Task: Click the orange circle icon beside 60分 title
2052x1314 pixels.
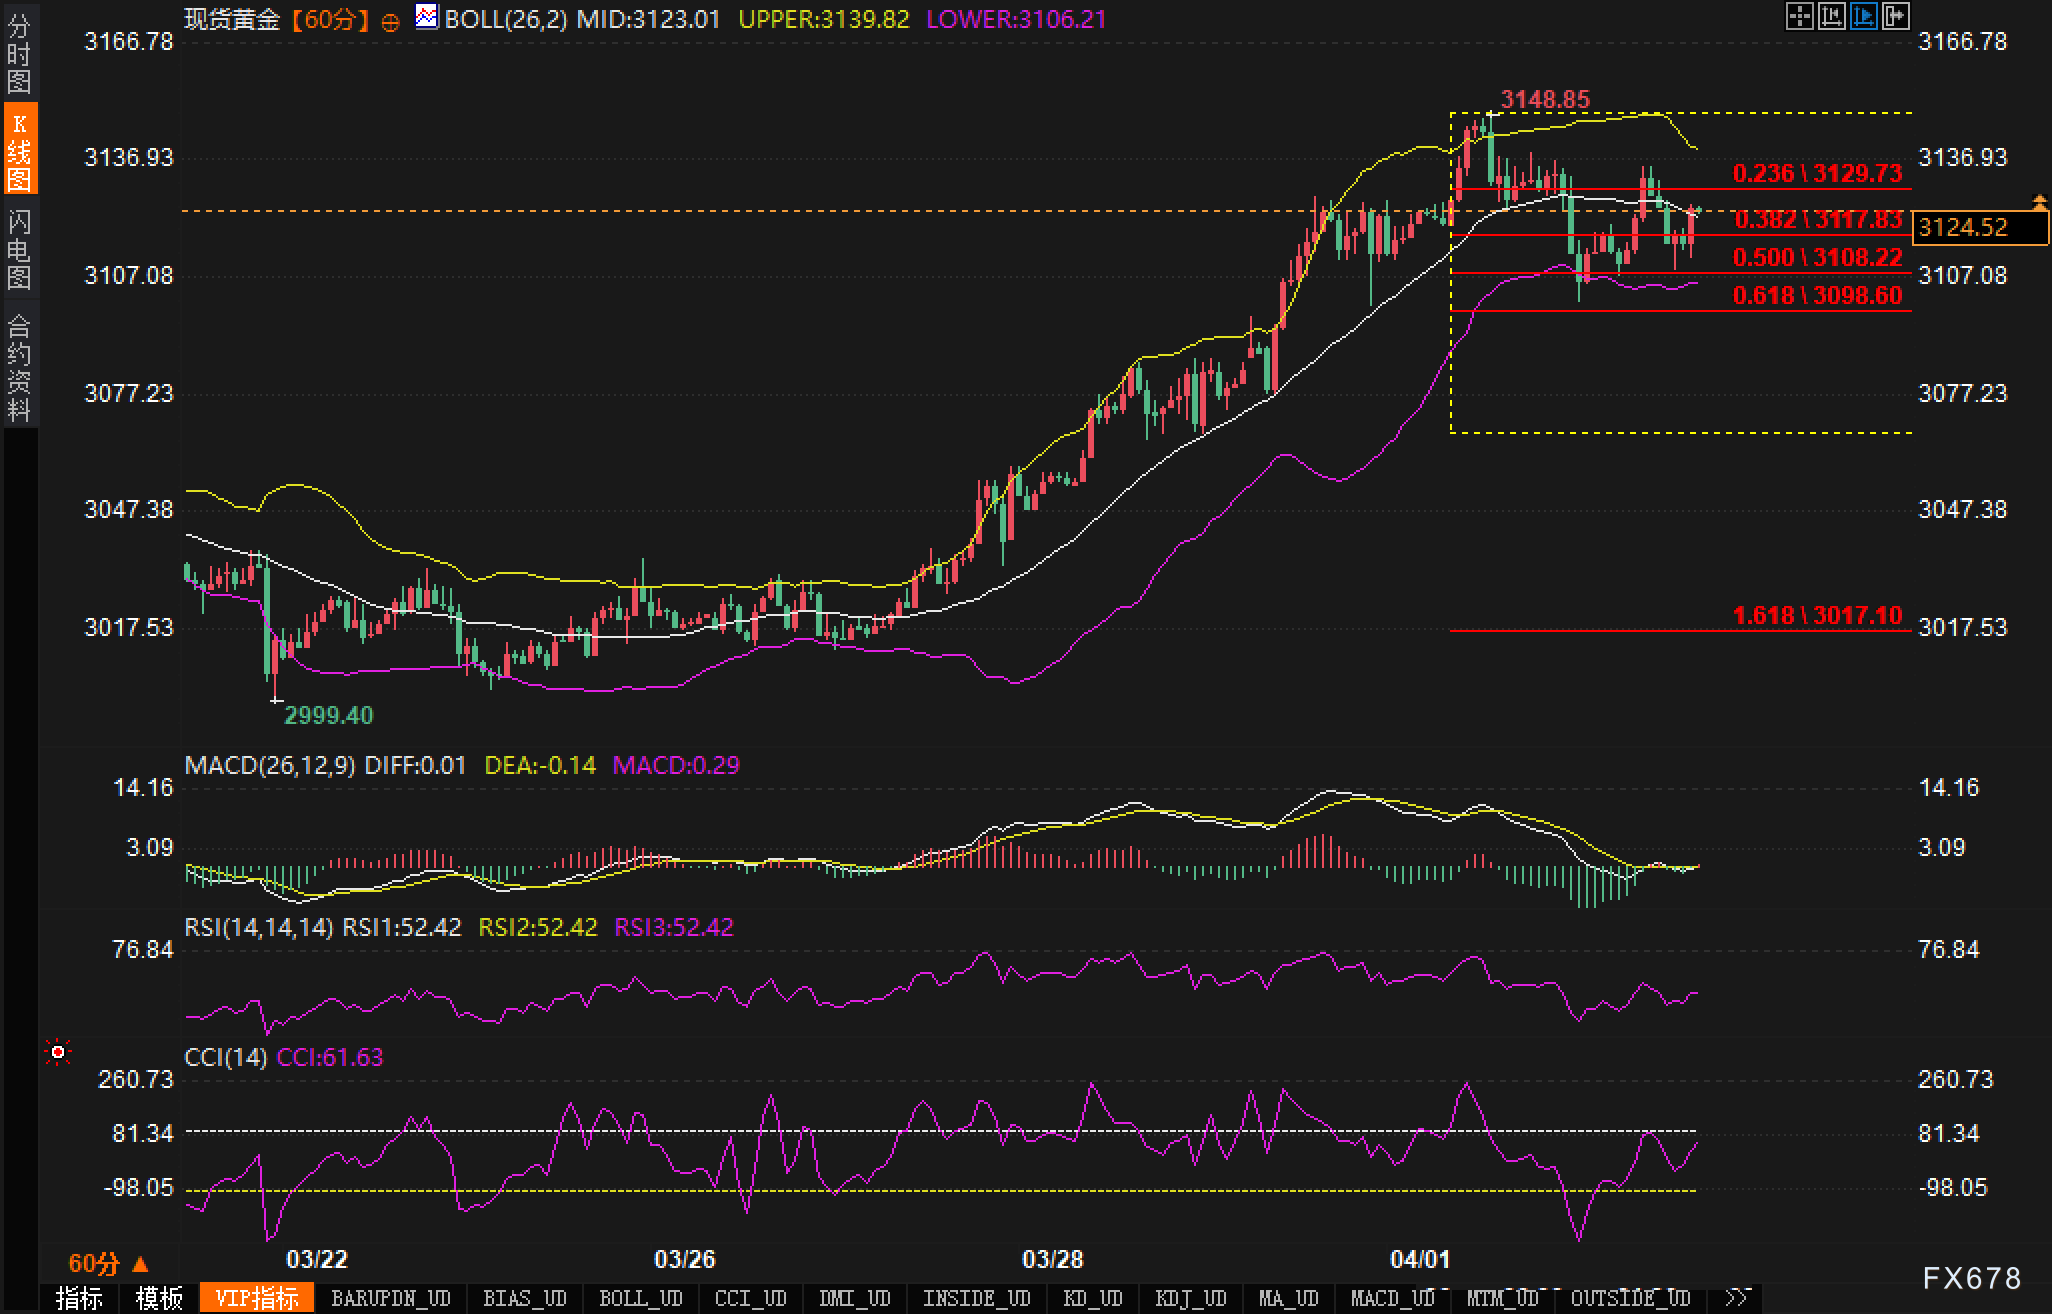Action: (391, 22)
